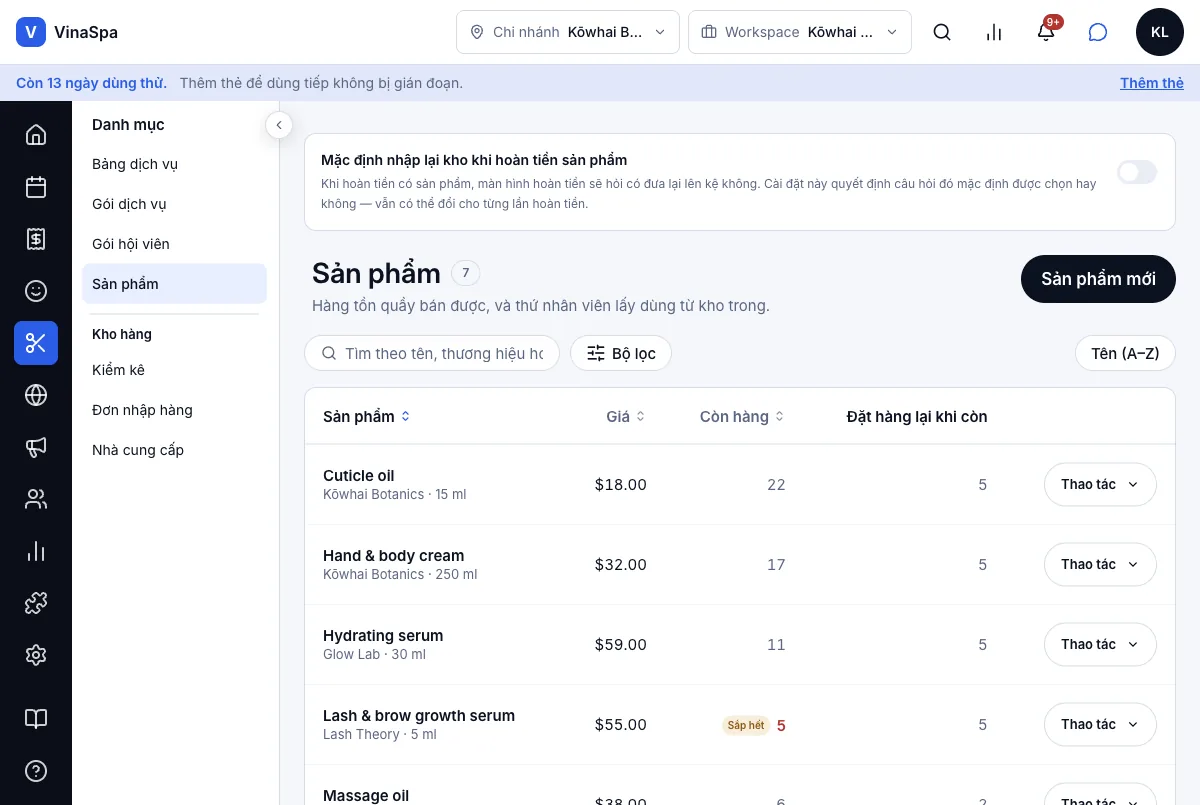Open the smiley face clients icon

(x=36, y=291)
